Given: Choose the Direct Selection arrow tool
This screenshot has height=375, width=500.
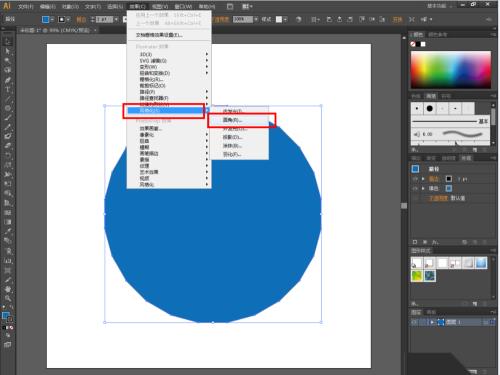Looking at the screenshot, I should 8,51.
